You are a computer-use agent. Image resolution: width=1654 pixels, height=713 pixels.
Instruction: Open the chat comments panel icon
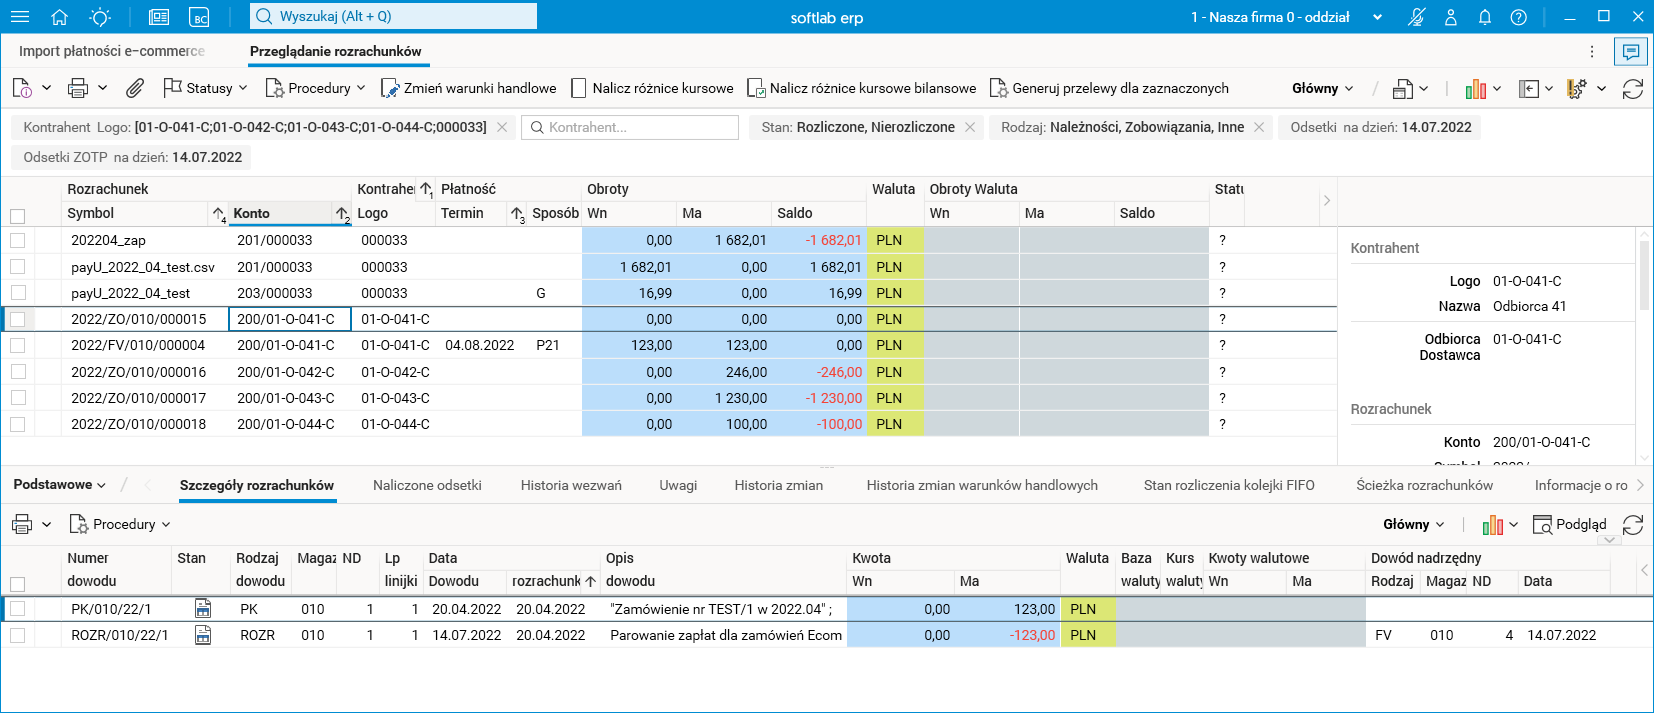point(1631,51)
